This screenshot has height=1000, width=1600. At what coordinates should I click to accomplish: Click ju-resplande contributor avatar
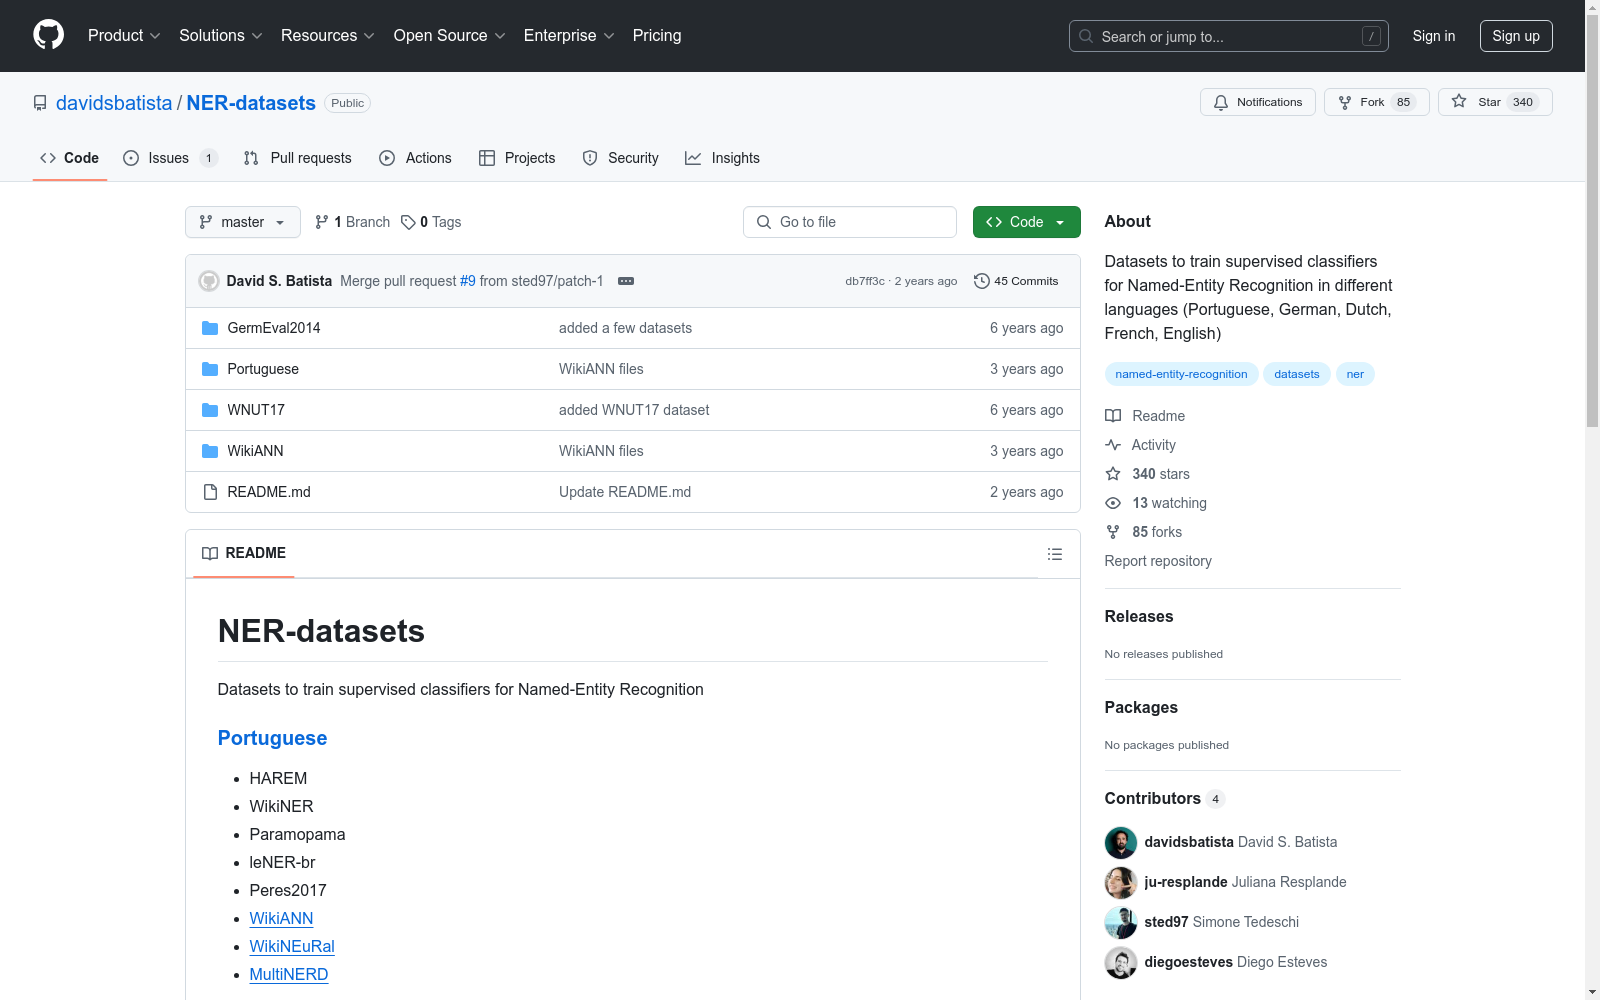point(1121,883)
